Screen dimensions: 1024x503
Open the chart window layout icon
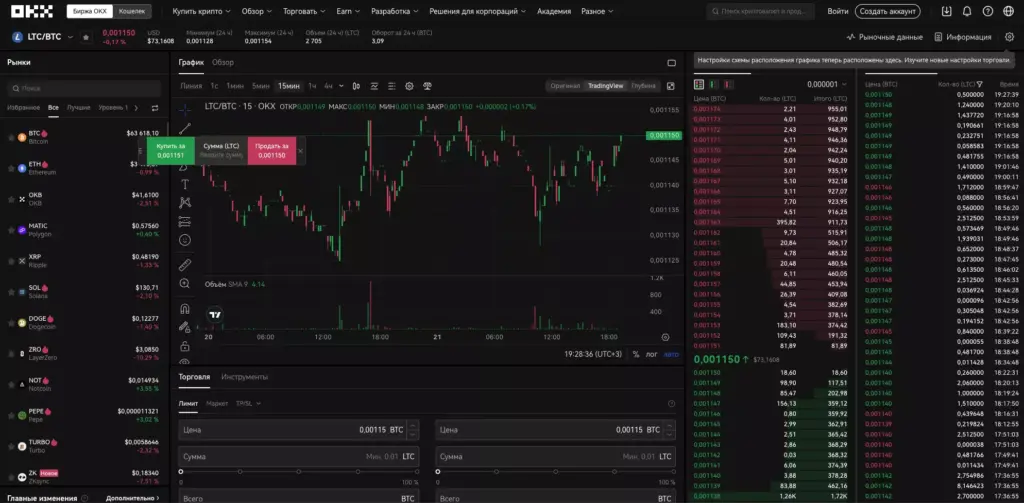[671, 63]
